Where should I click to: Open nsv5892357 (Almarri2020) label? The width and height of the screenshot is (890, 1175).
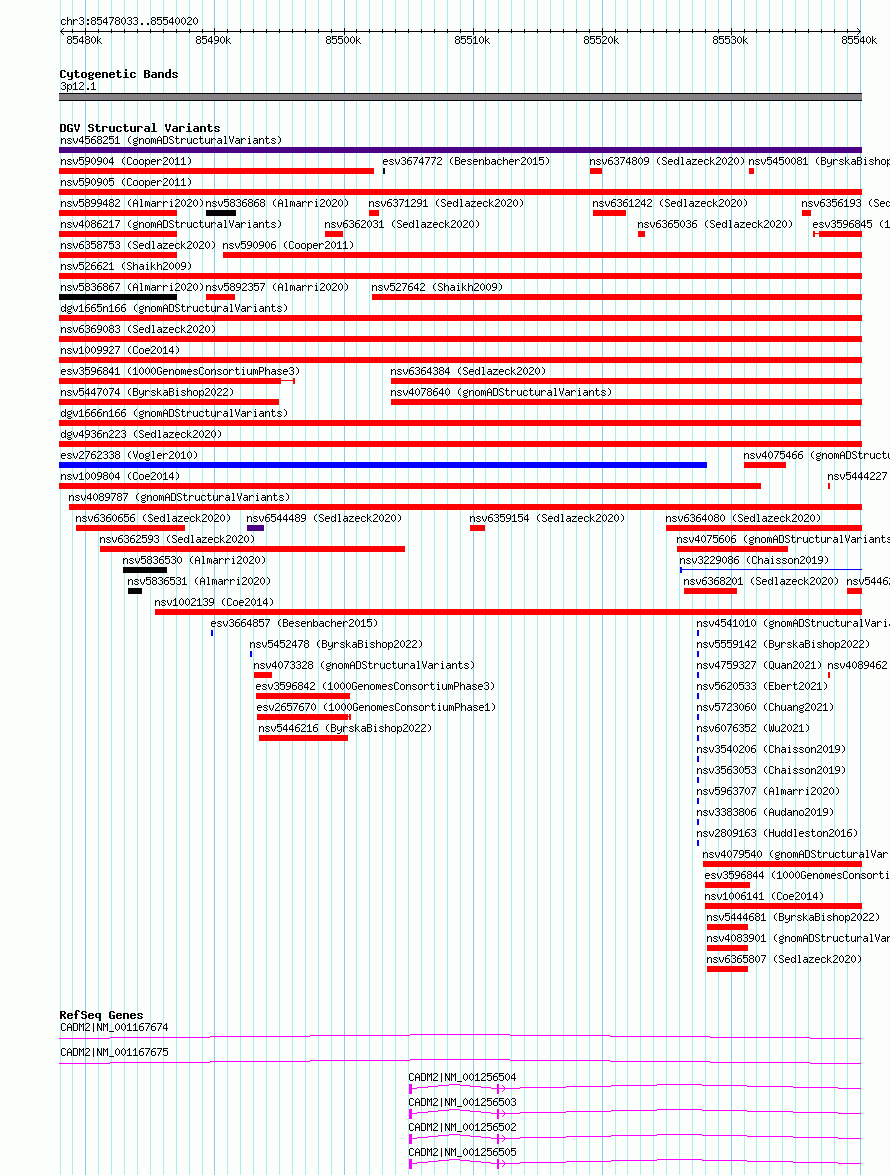[277, 287]
